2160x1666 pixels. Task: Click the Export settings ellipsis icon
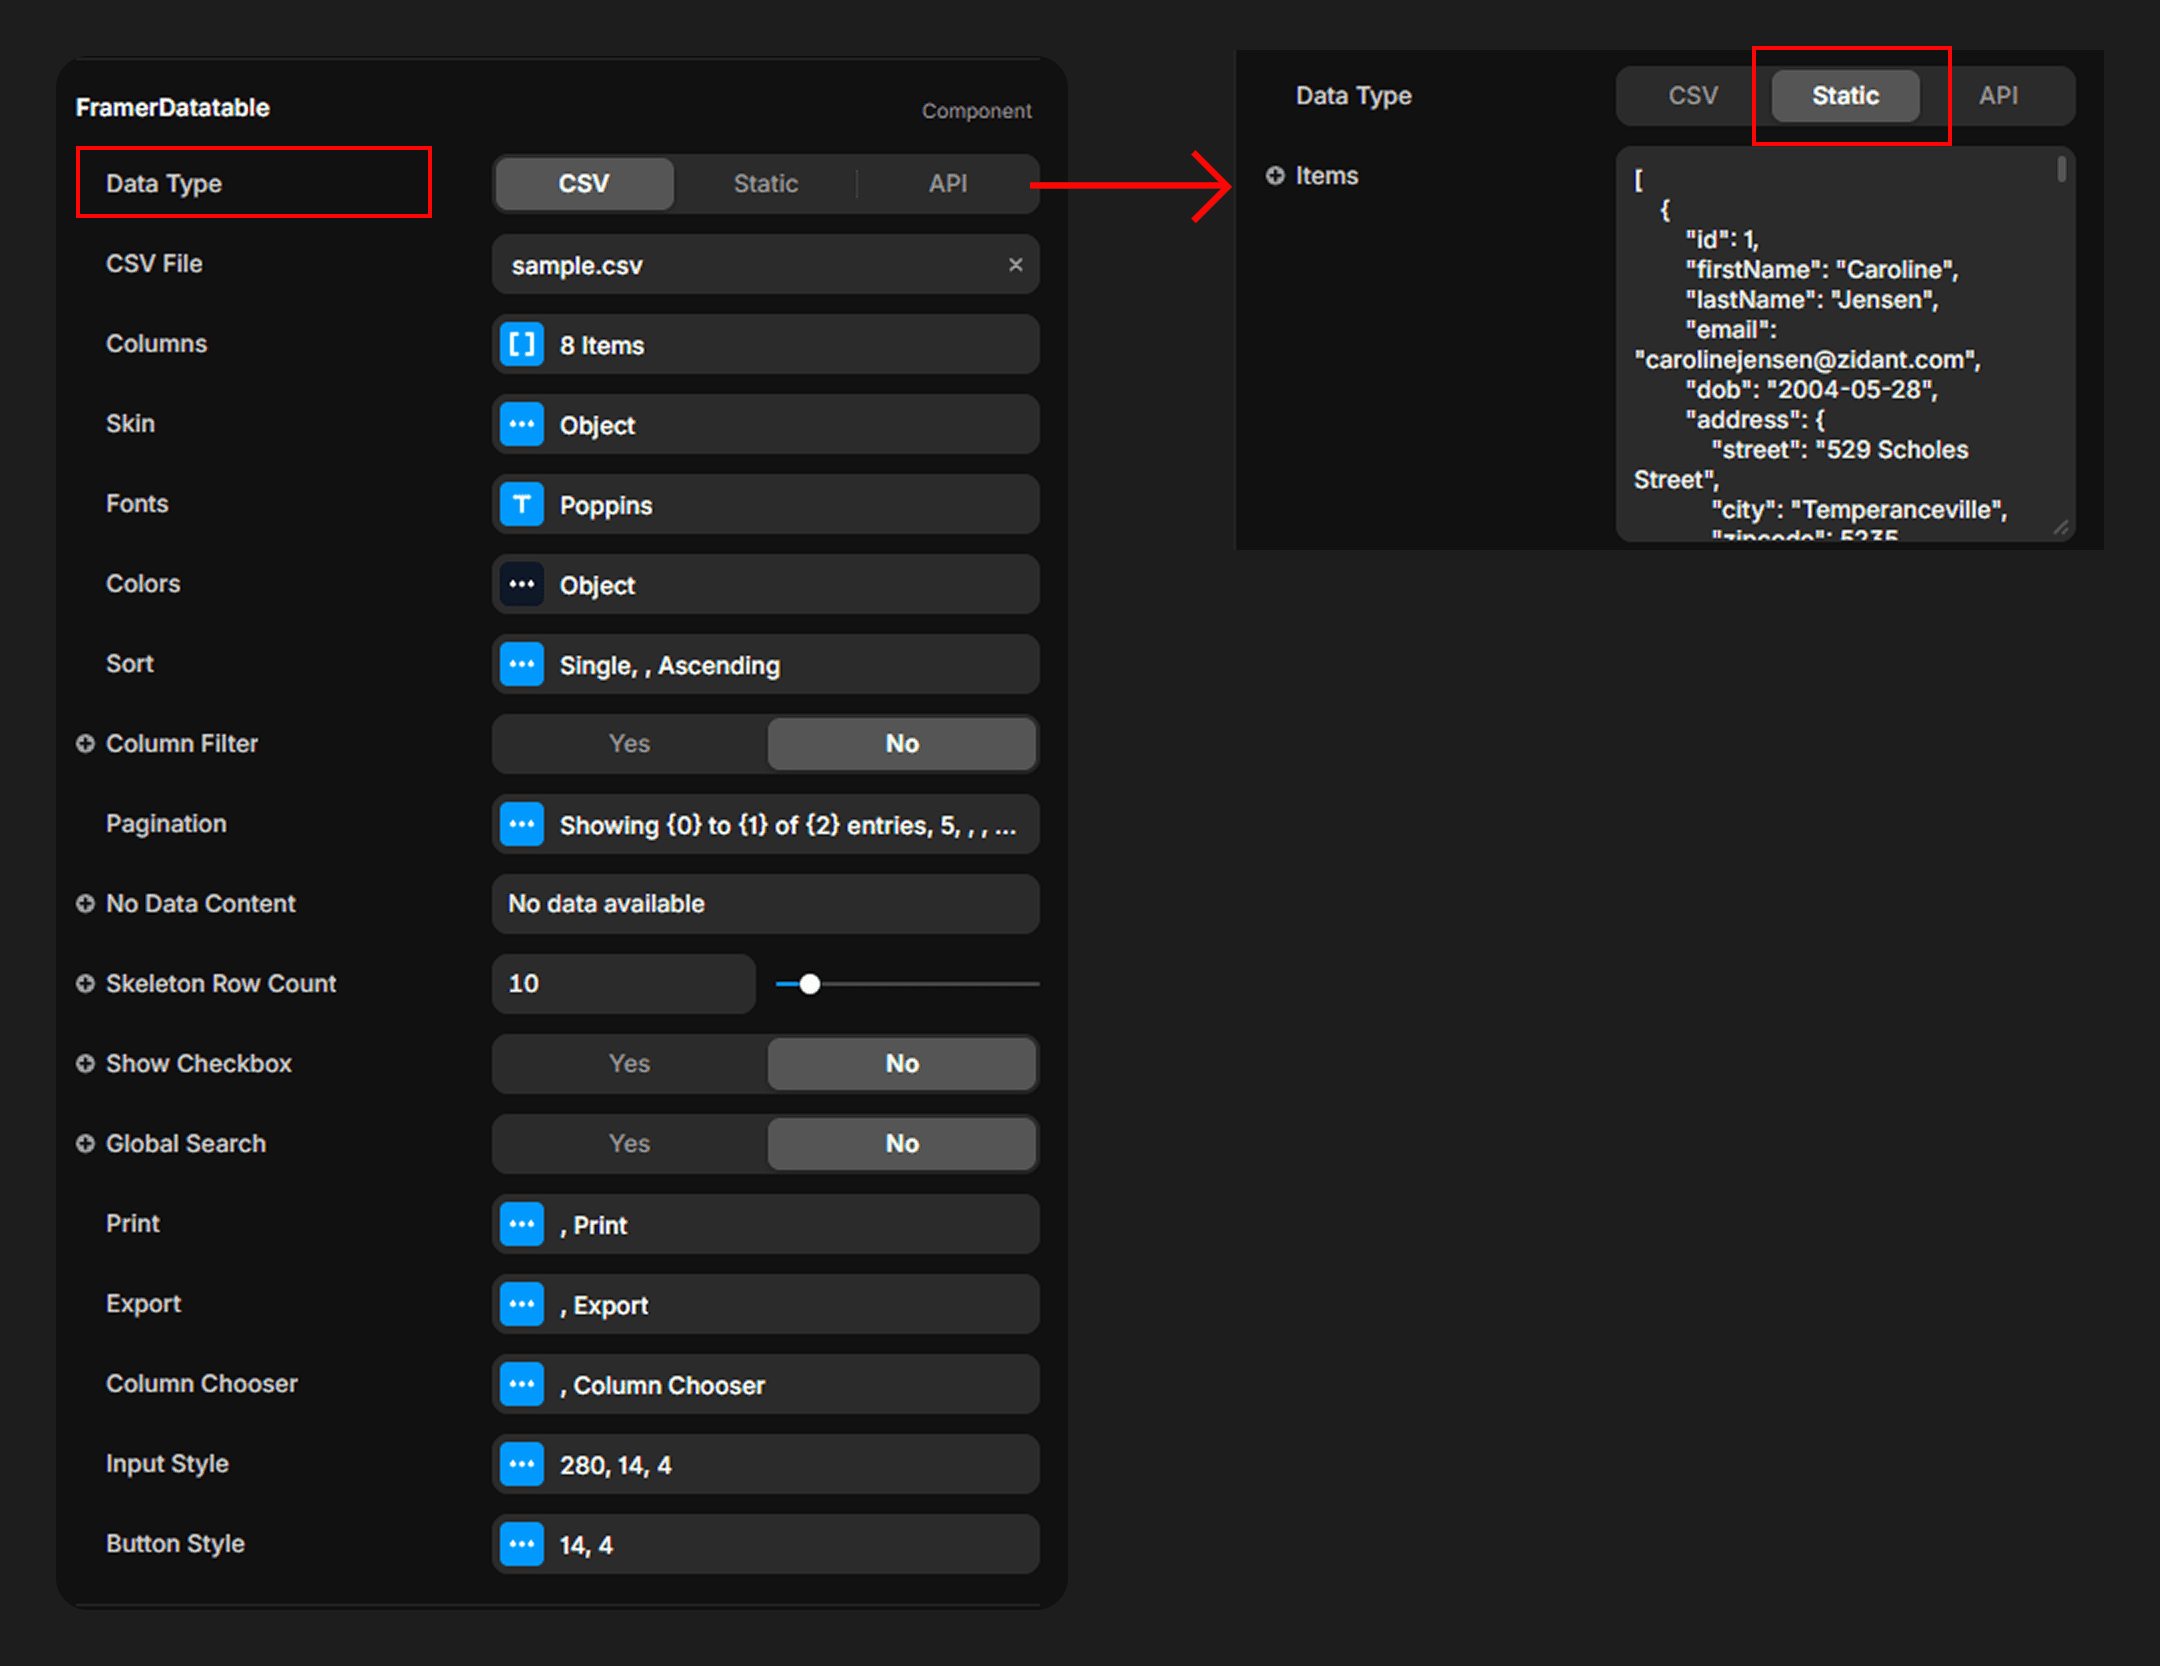522,1305
